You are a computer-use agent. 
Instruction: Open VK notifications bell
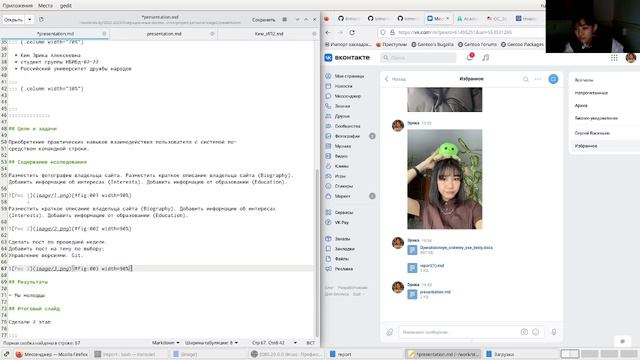pyautogui.click(x=469, y=58)
